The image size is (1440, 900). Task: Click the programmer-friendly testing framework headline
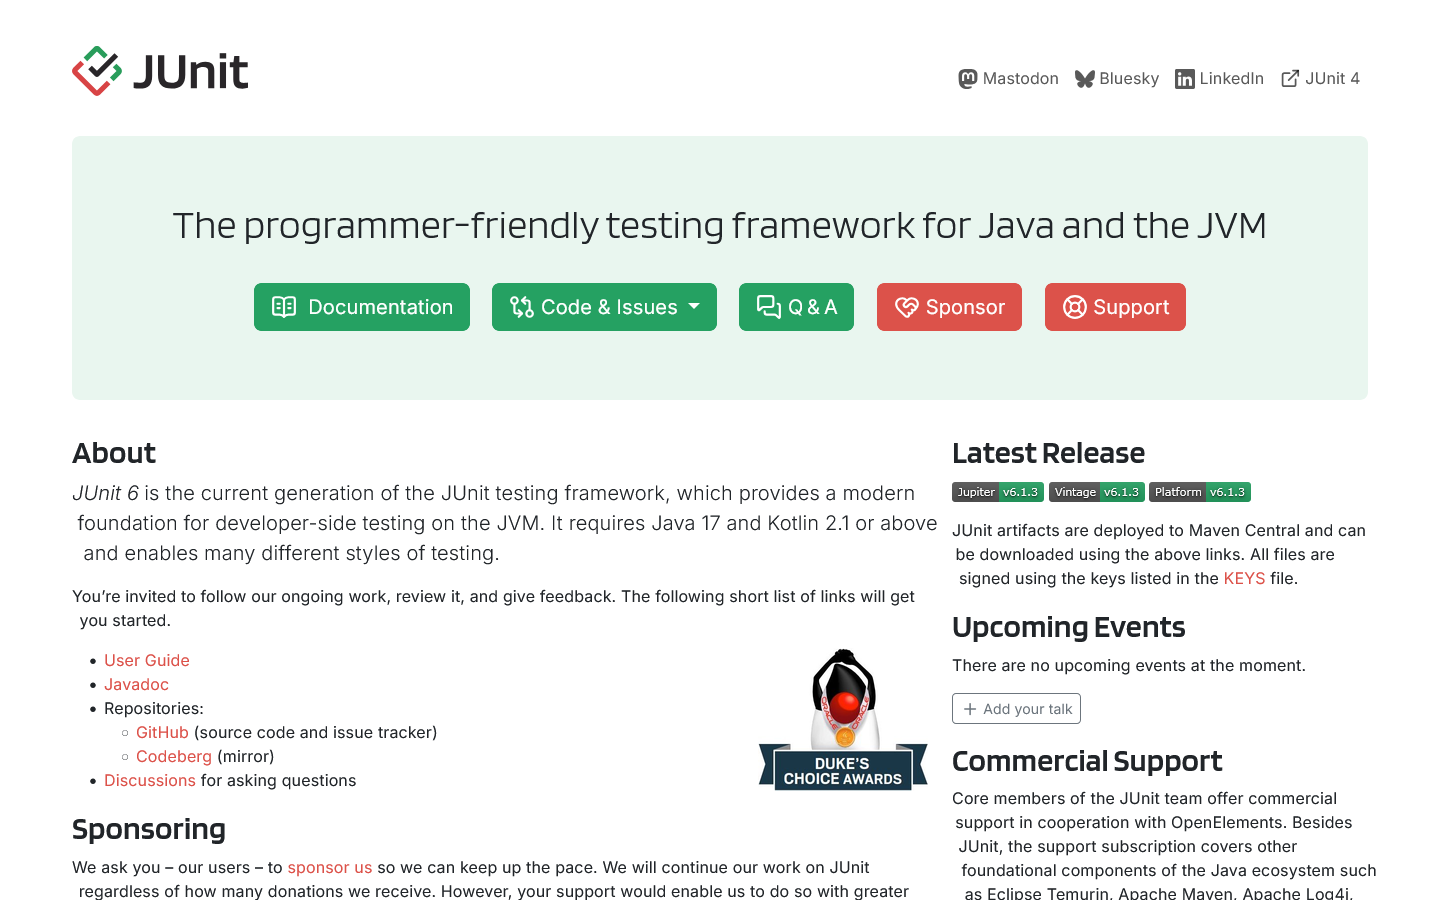[x=720, y=226]
